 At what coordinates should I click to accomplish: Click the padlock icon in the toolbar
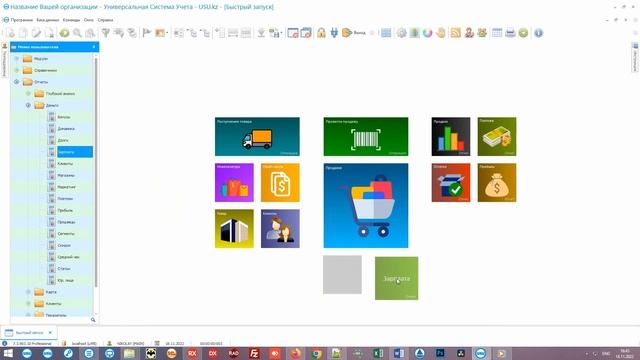pyautogui.click(x=321, y=33)
